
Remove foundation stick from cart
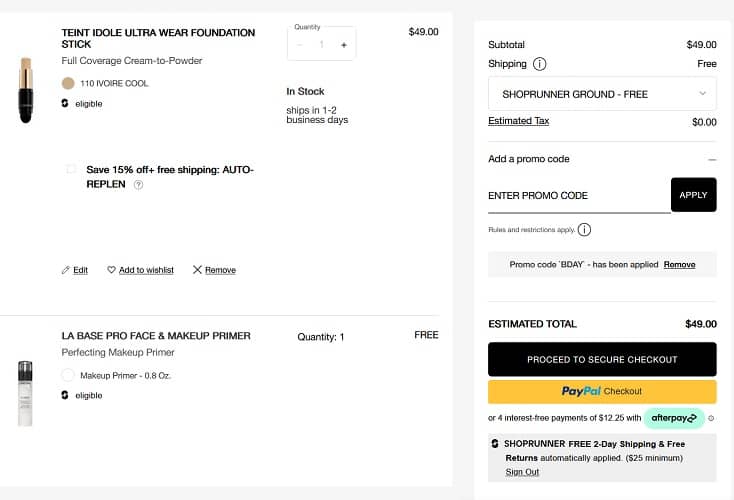[x=214, y=270]
